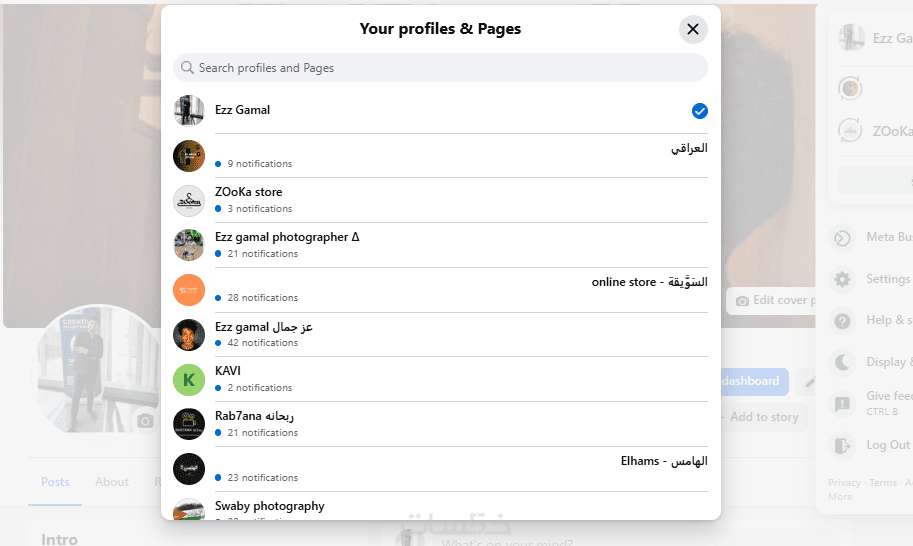Click the orange online store page avatar
Screen dimensions: 913x546
189,290
